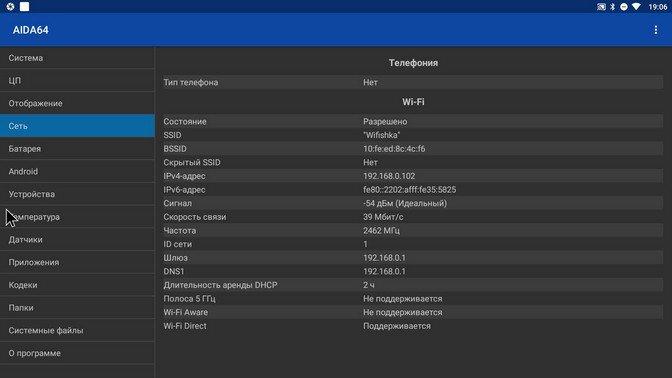Image resolution: width=672 pixels, height=378 pixels.
Task: Tap the do-not-disturb status icon
Action: point(624,7)
